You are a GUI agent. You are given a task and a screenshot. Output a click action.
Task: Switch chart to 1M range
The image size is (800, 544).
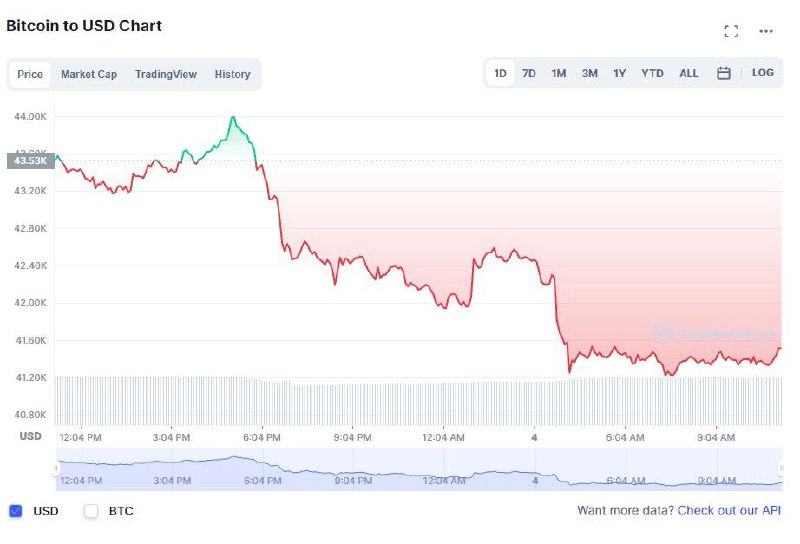tap(559, 73)
